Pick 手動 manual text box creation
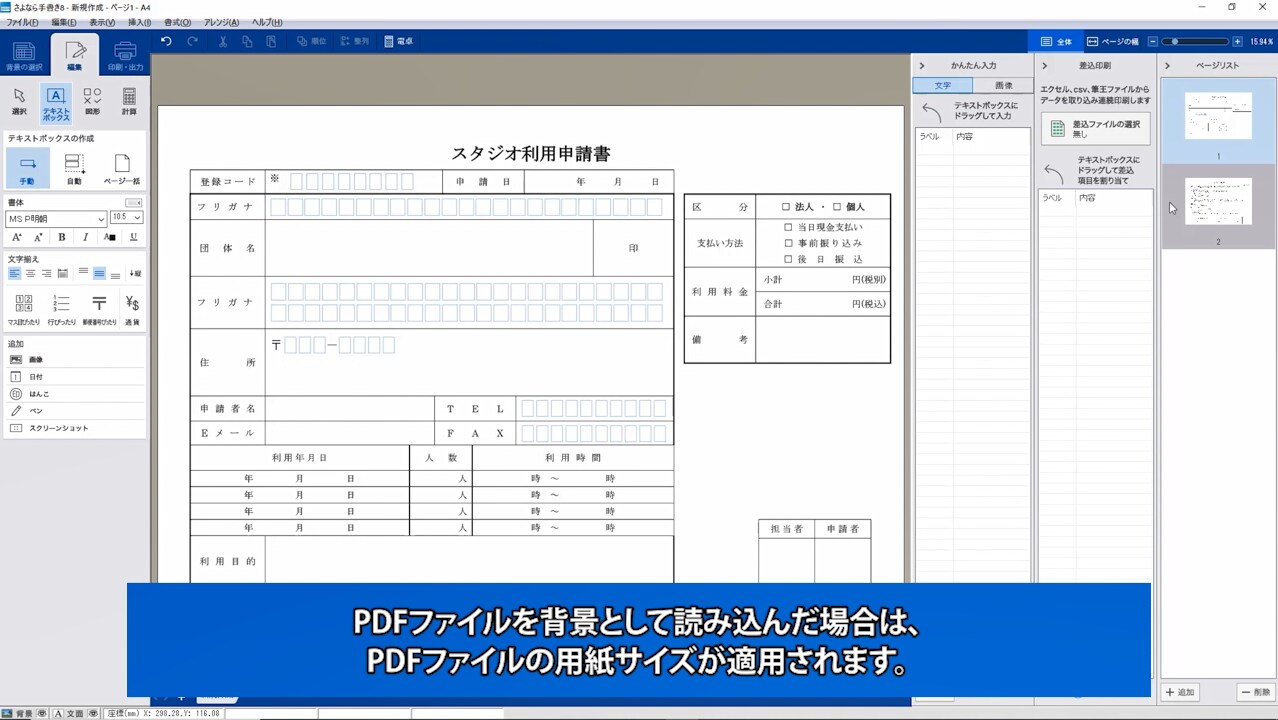This screenshot has height=720, width=1278. [27, 168]
